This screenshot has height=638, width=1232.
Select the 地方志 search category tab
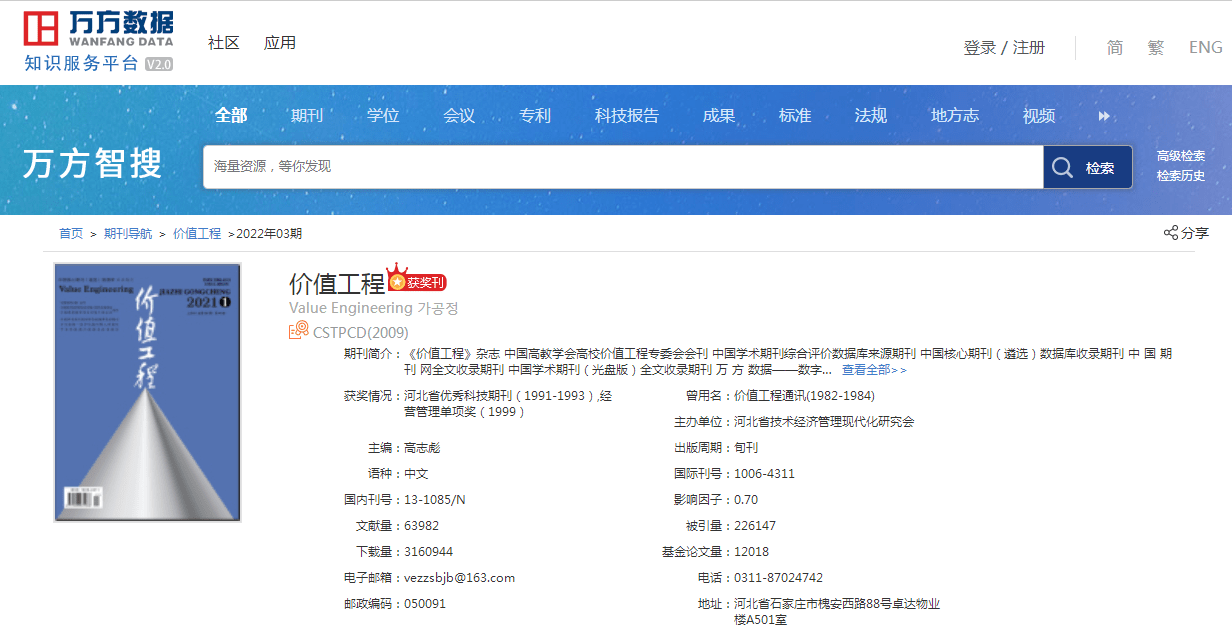click(x=955, y=116)
